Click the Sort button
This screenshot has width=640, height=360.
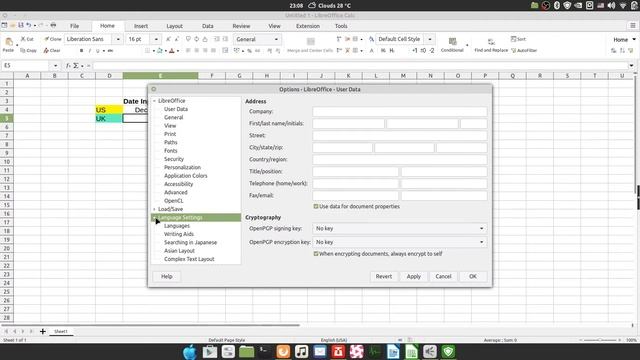[518, 39]
